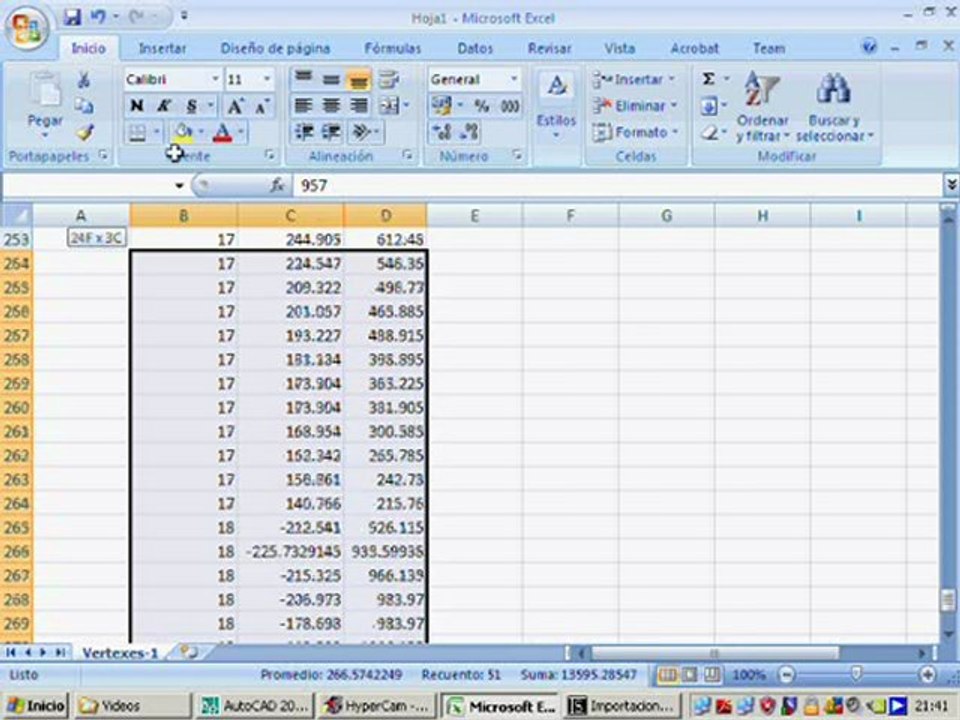The width and height of the screenshot is (960, 720).
Task: Apply red font color A
Action: coord(223,132)
